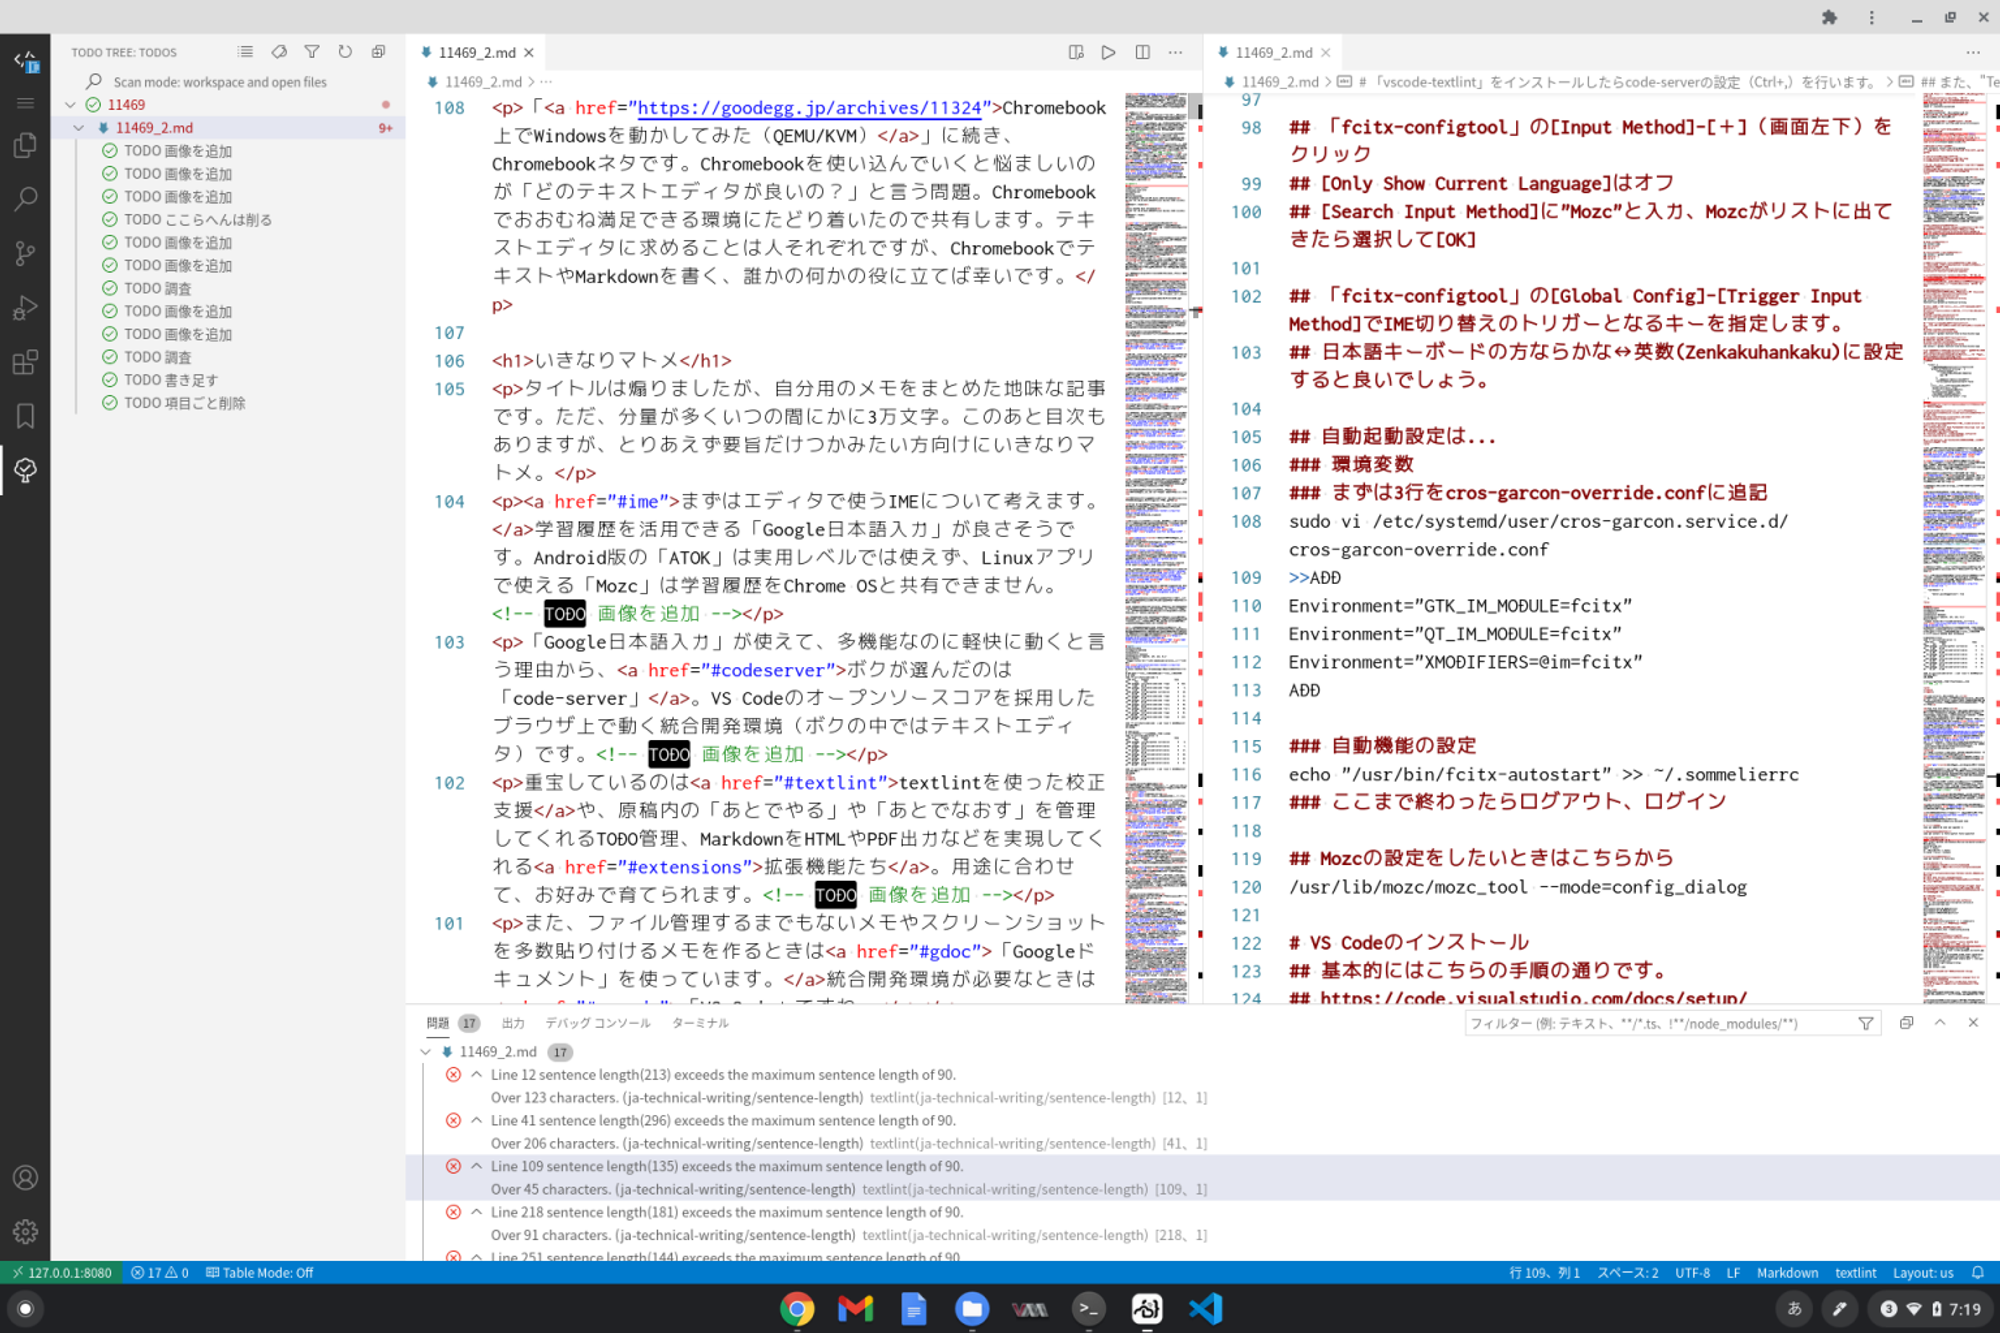Switch to the ターミナル panel tab

pos(700,1023)
